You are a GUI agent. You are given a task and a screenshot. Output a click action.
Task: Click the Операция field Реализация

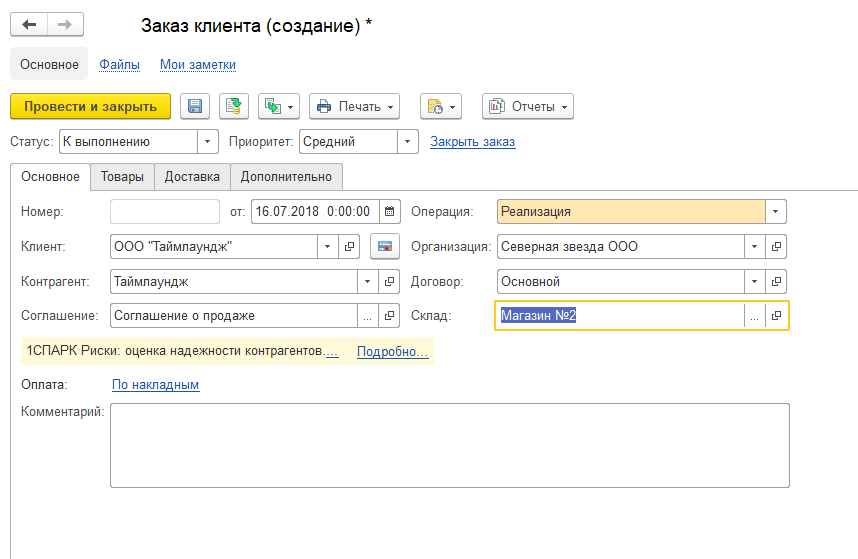pyautogui.click(x=631, y=212)
